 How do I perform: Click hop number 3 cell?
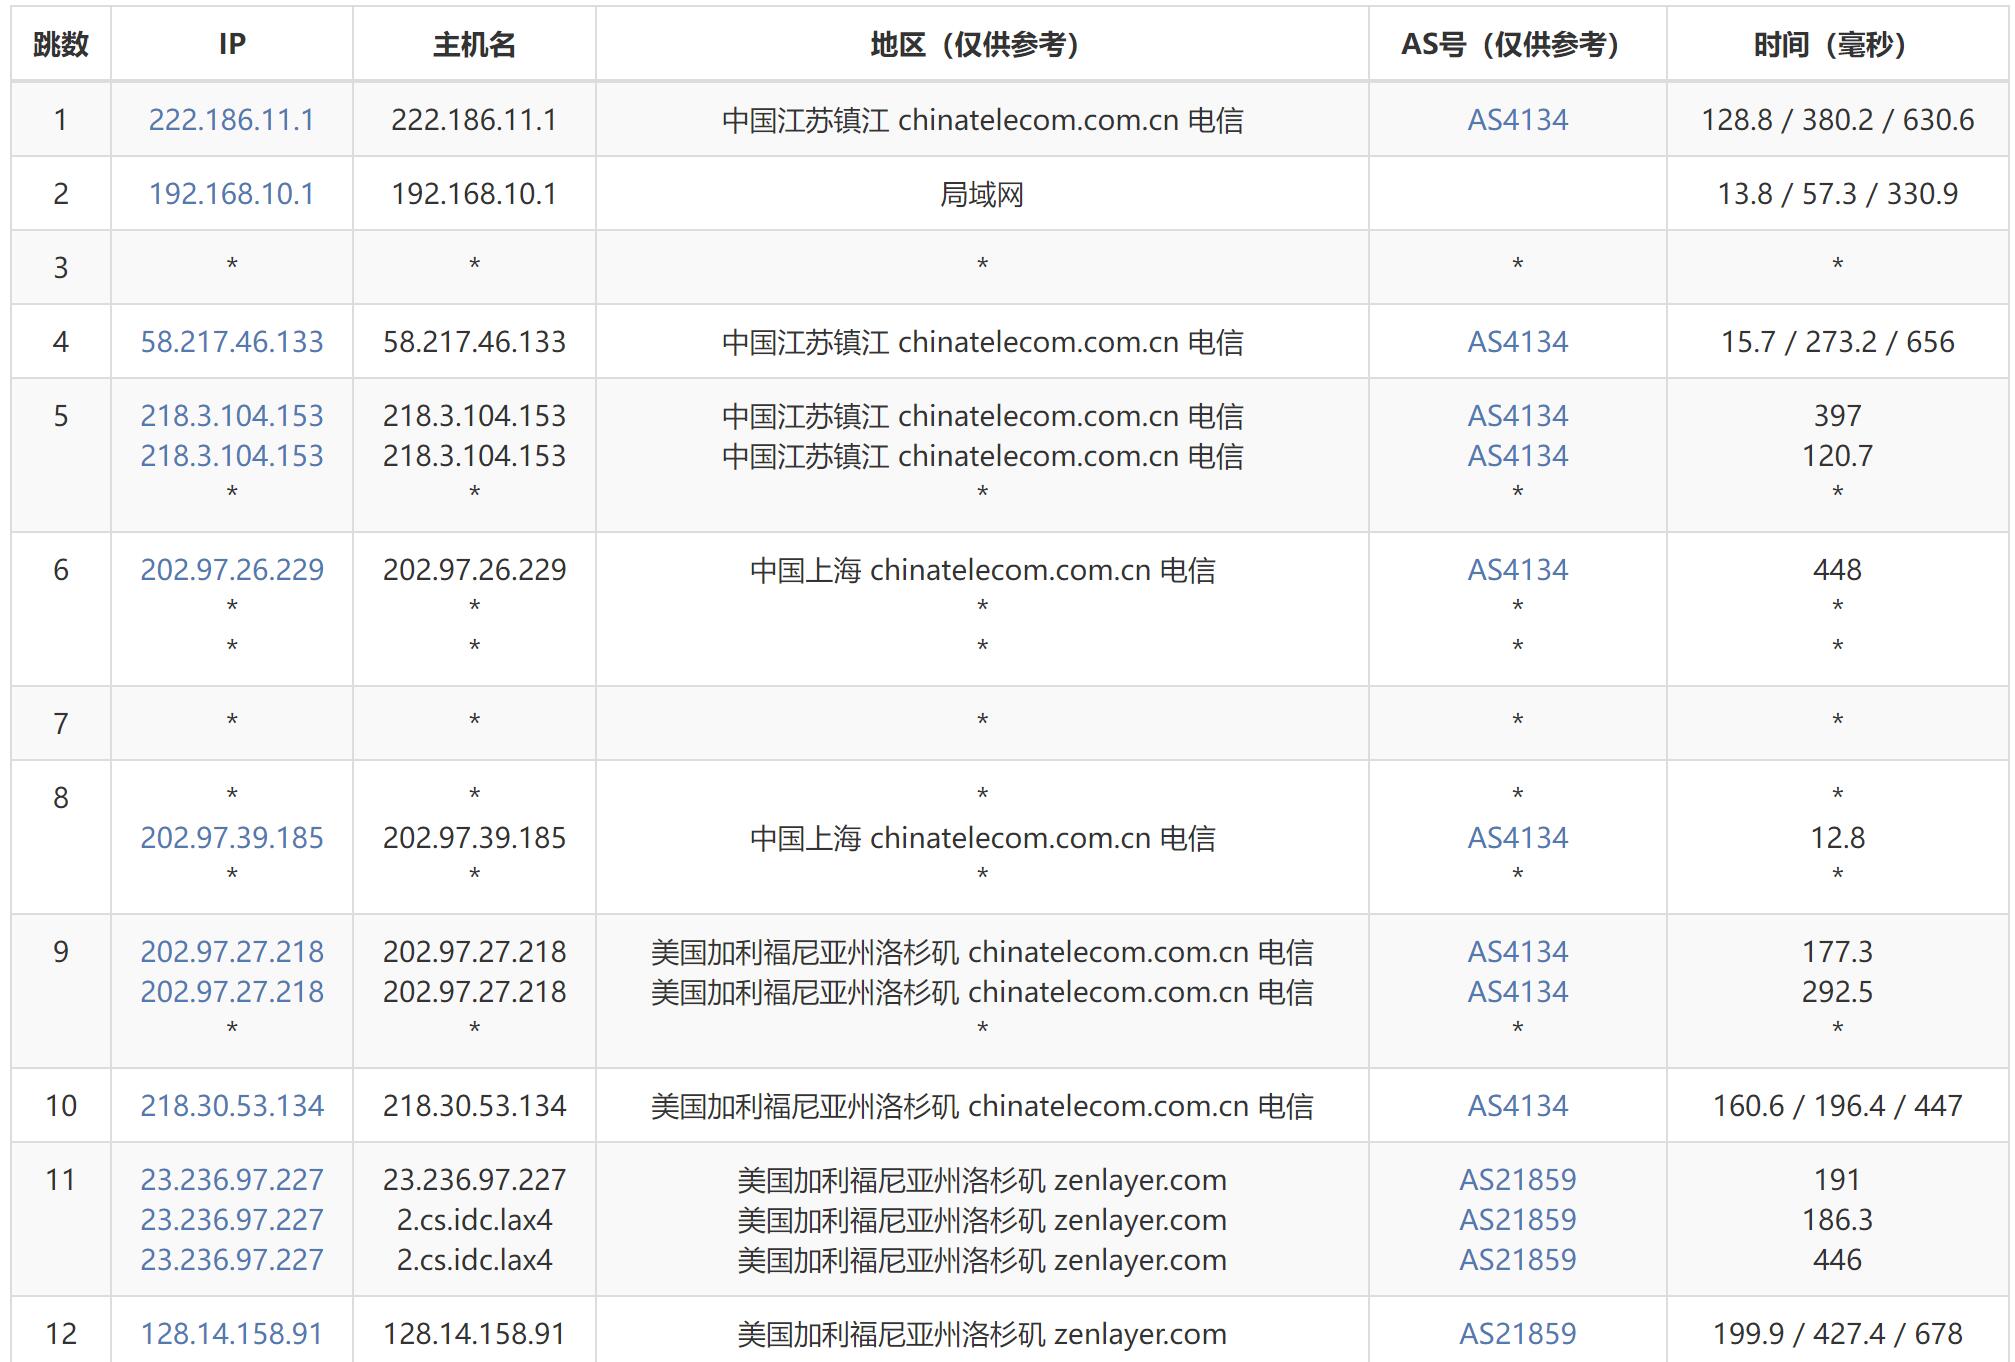tap(61, 268)
